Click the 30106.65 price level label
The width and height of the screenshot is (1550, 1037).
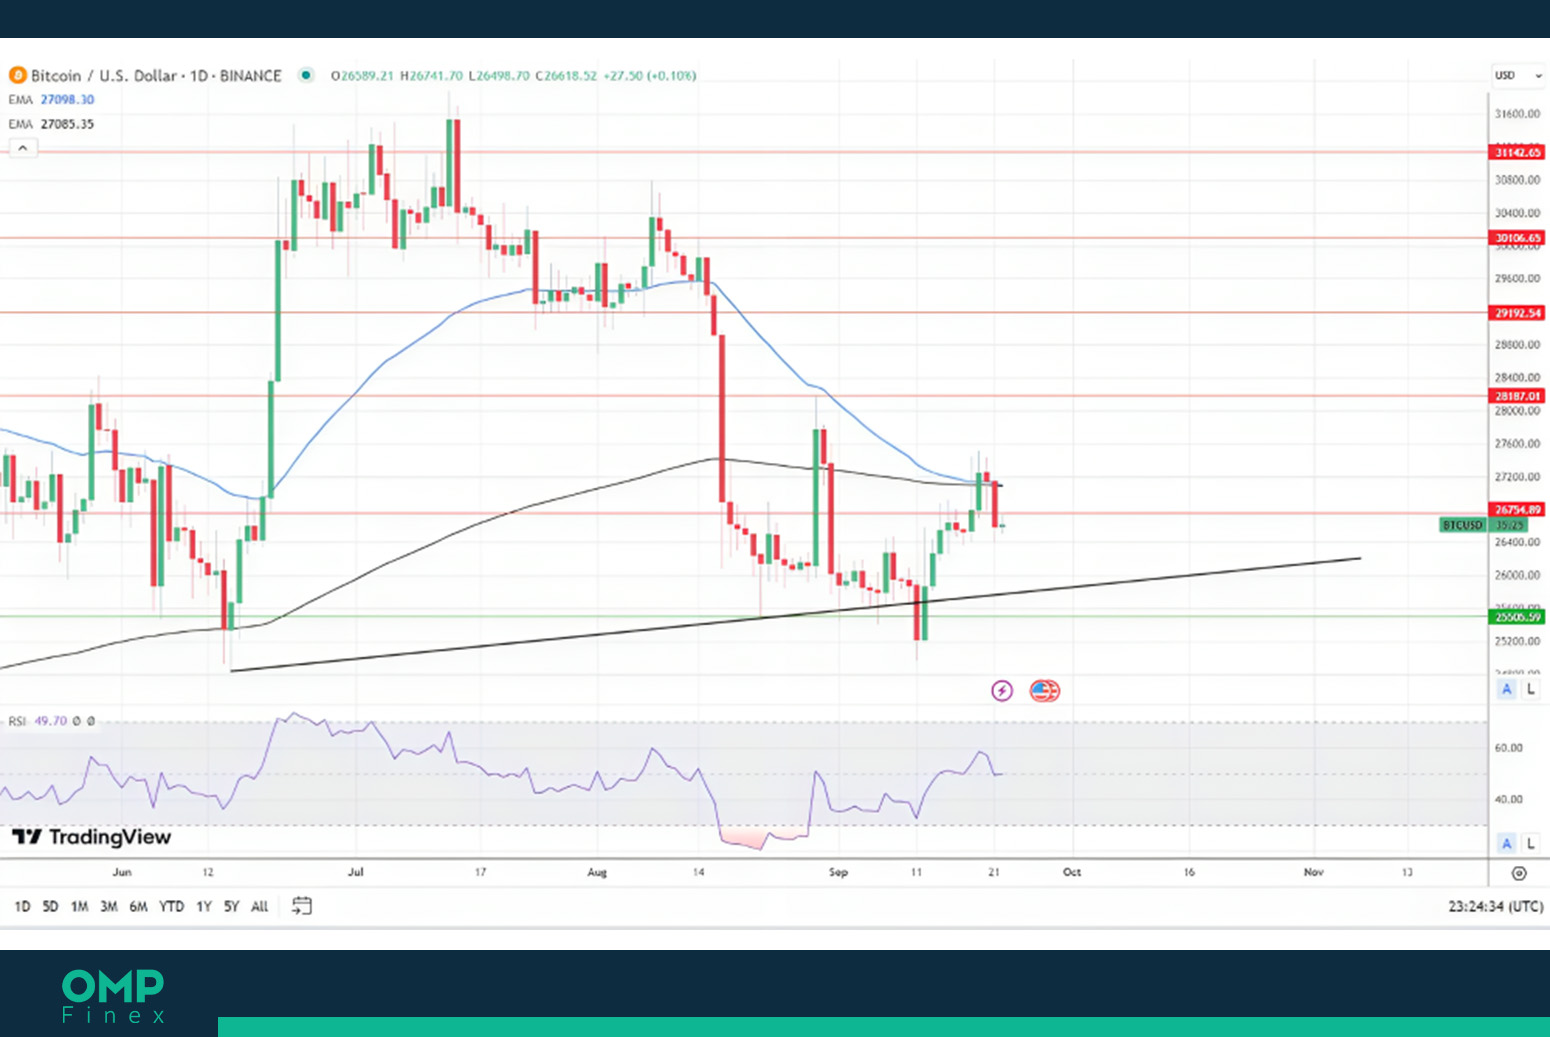(1518, 238)
